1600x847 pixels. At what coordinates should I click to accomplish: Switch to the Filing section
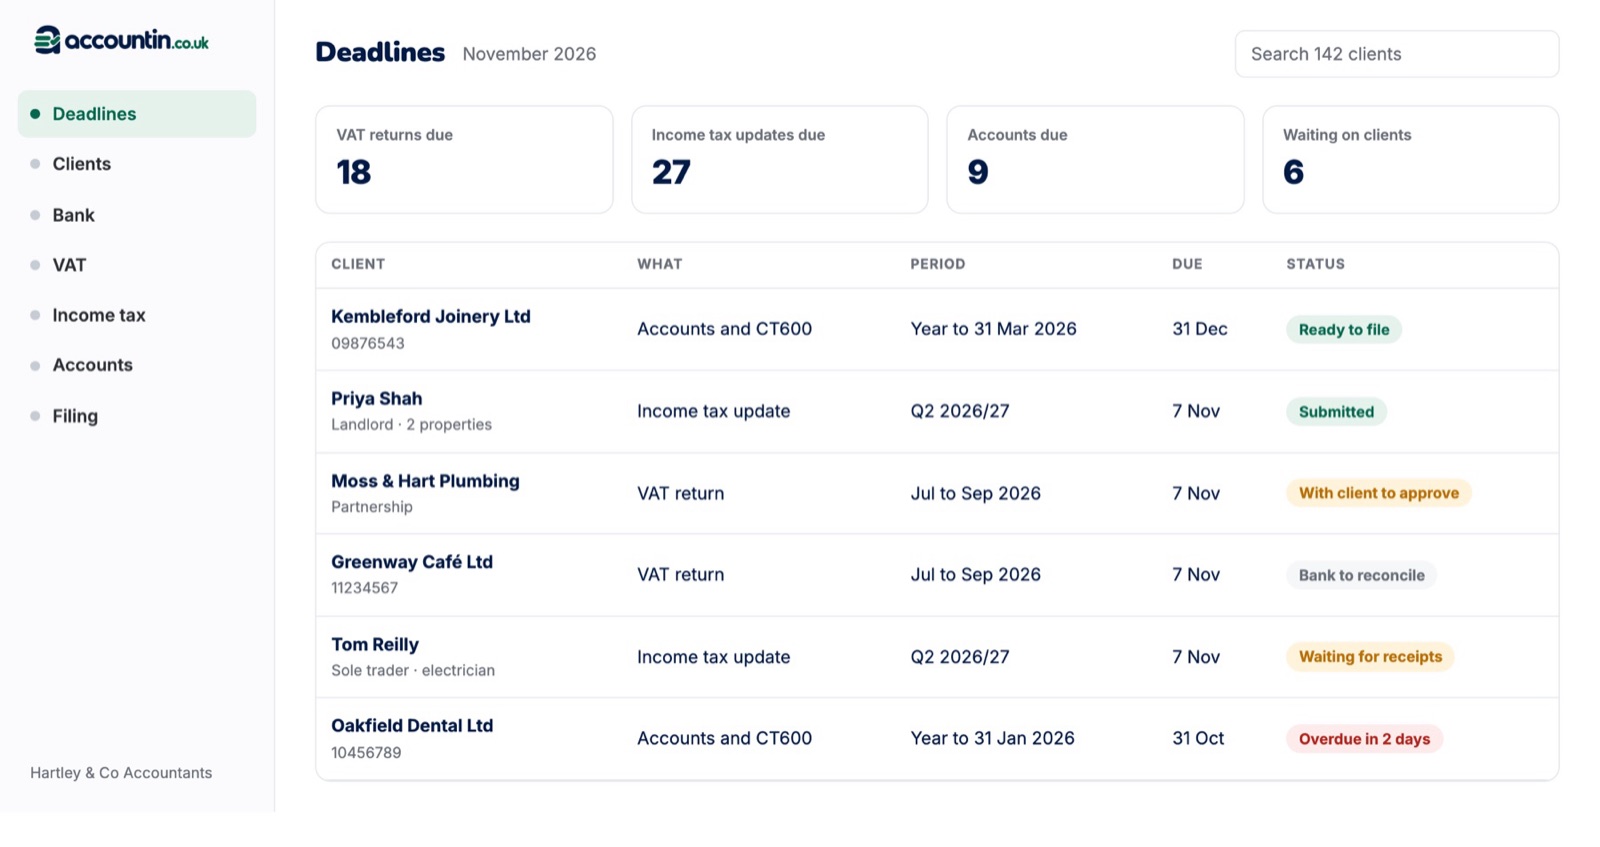[x=137, y=416]
